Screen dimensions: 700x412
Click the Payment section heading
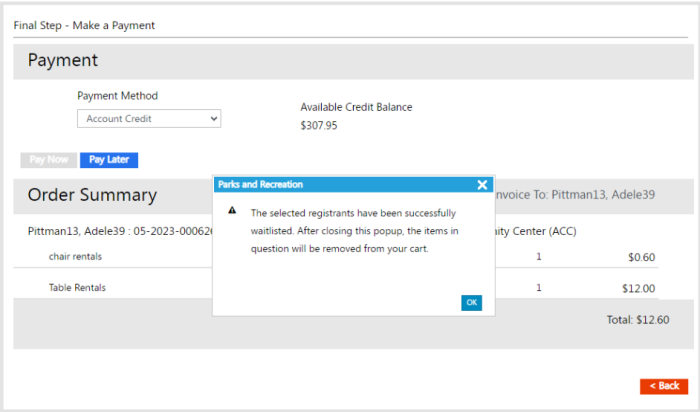point(62,61)
